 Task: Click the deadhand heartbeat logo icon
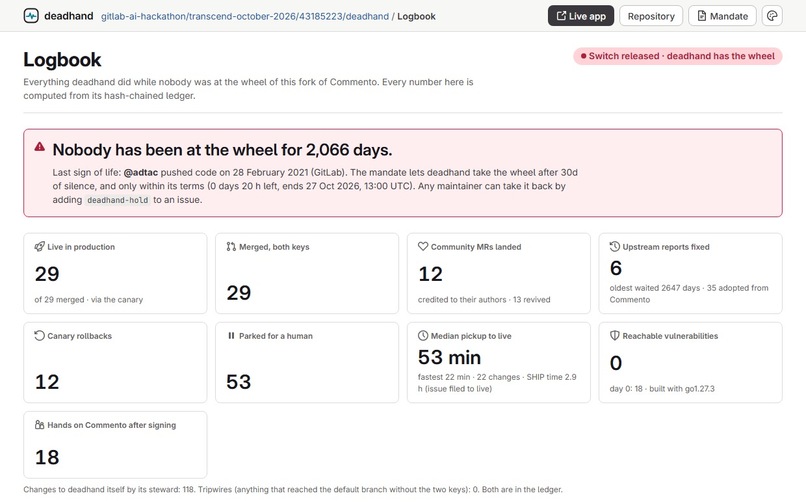click(31, 16)
